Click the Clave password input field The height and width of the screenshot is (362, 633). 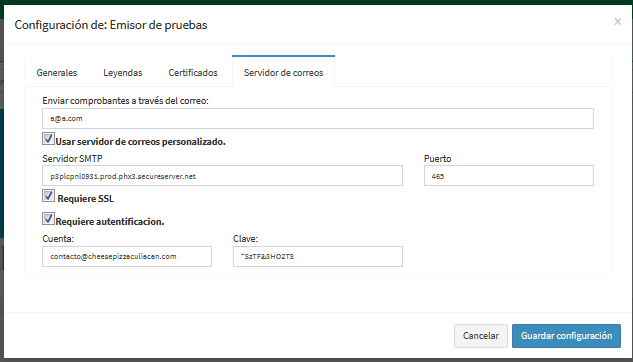pos(318,256)
